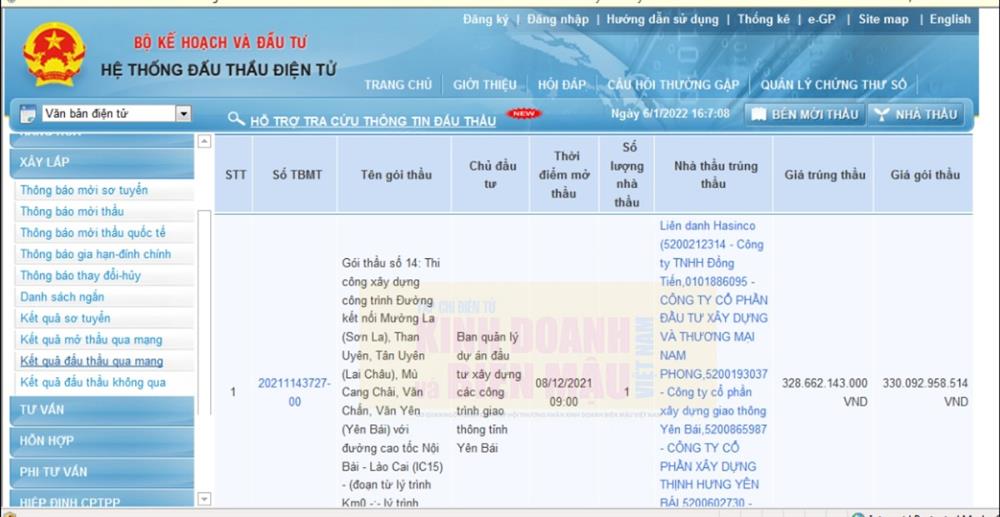Switch language to English

pos(949,19)
